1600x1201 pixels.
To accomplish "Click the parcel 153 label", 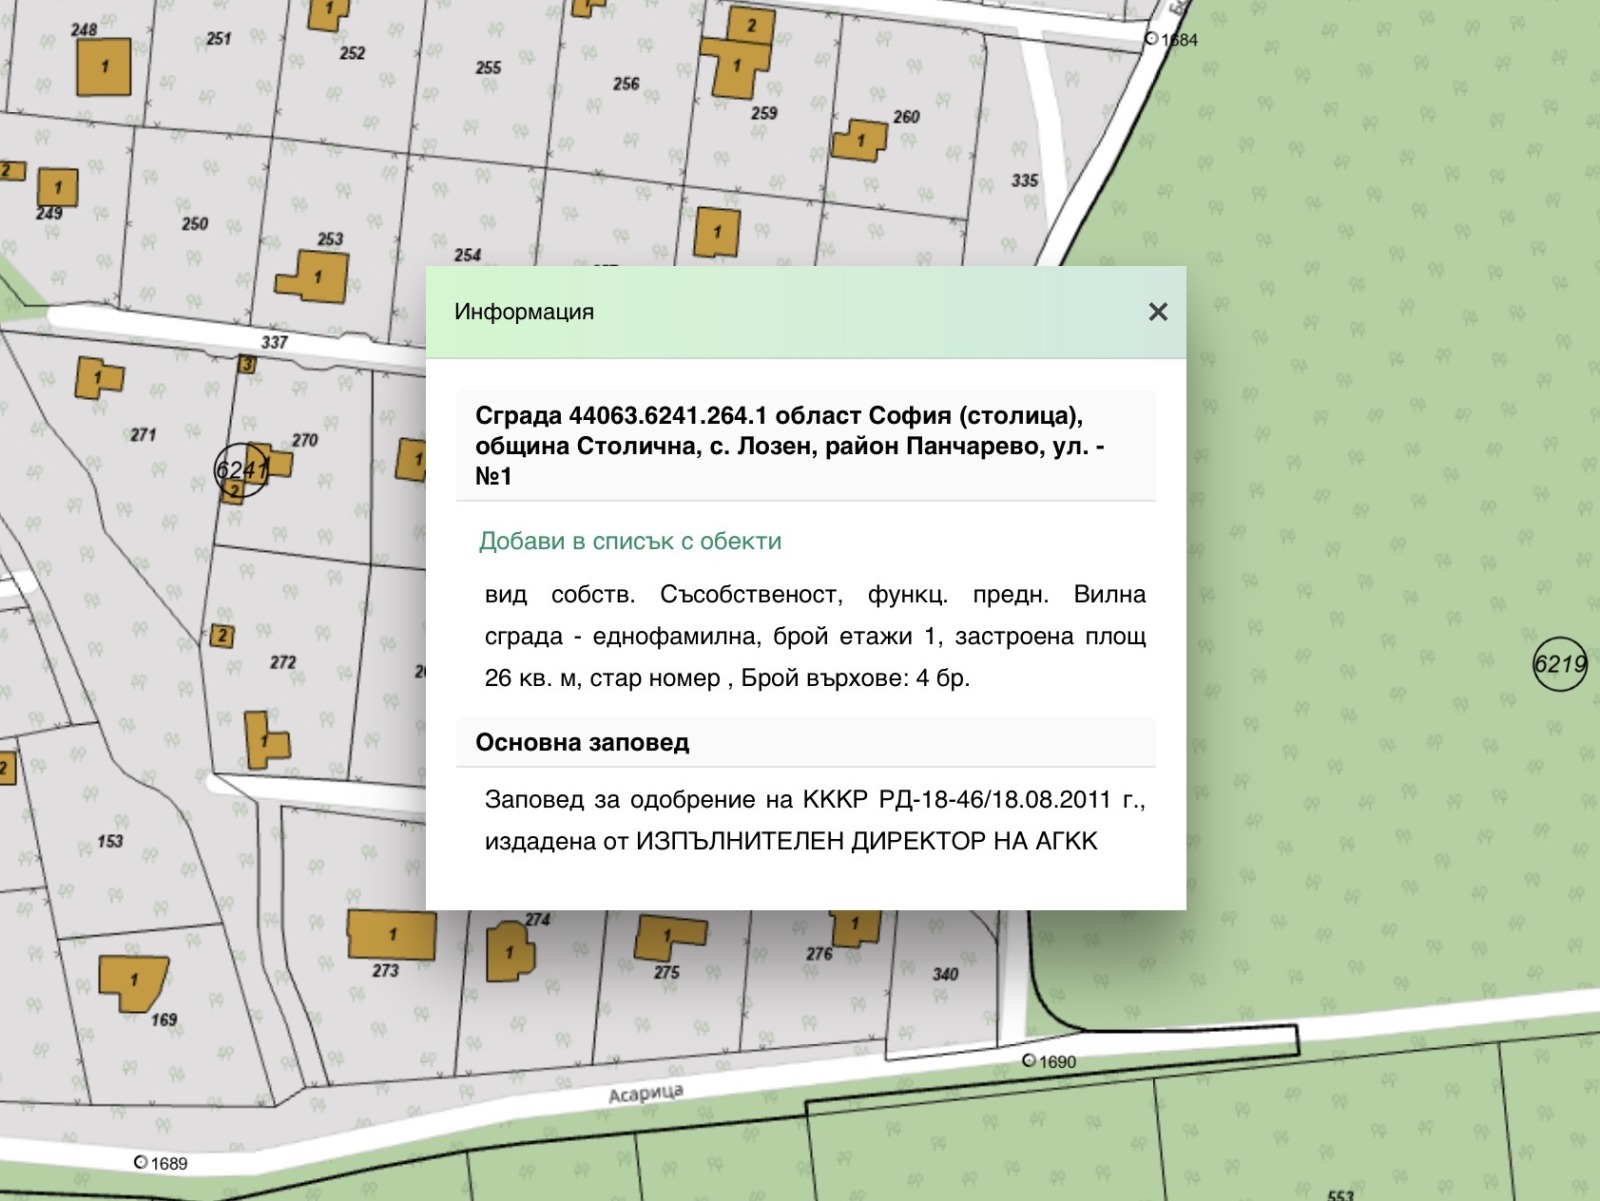I will [110, 841].
